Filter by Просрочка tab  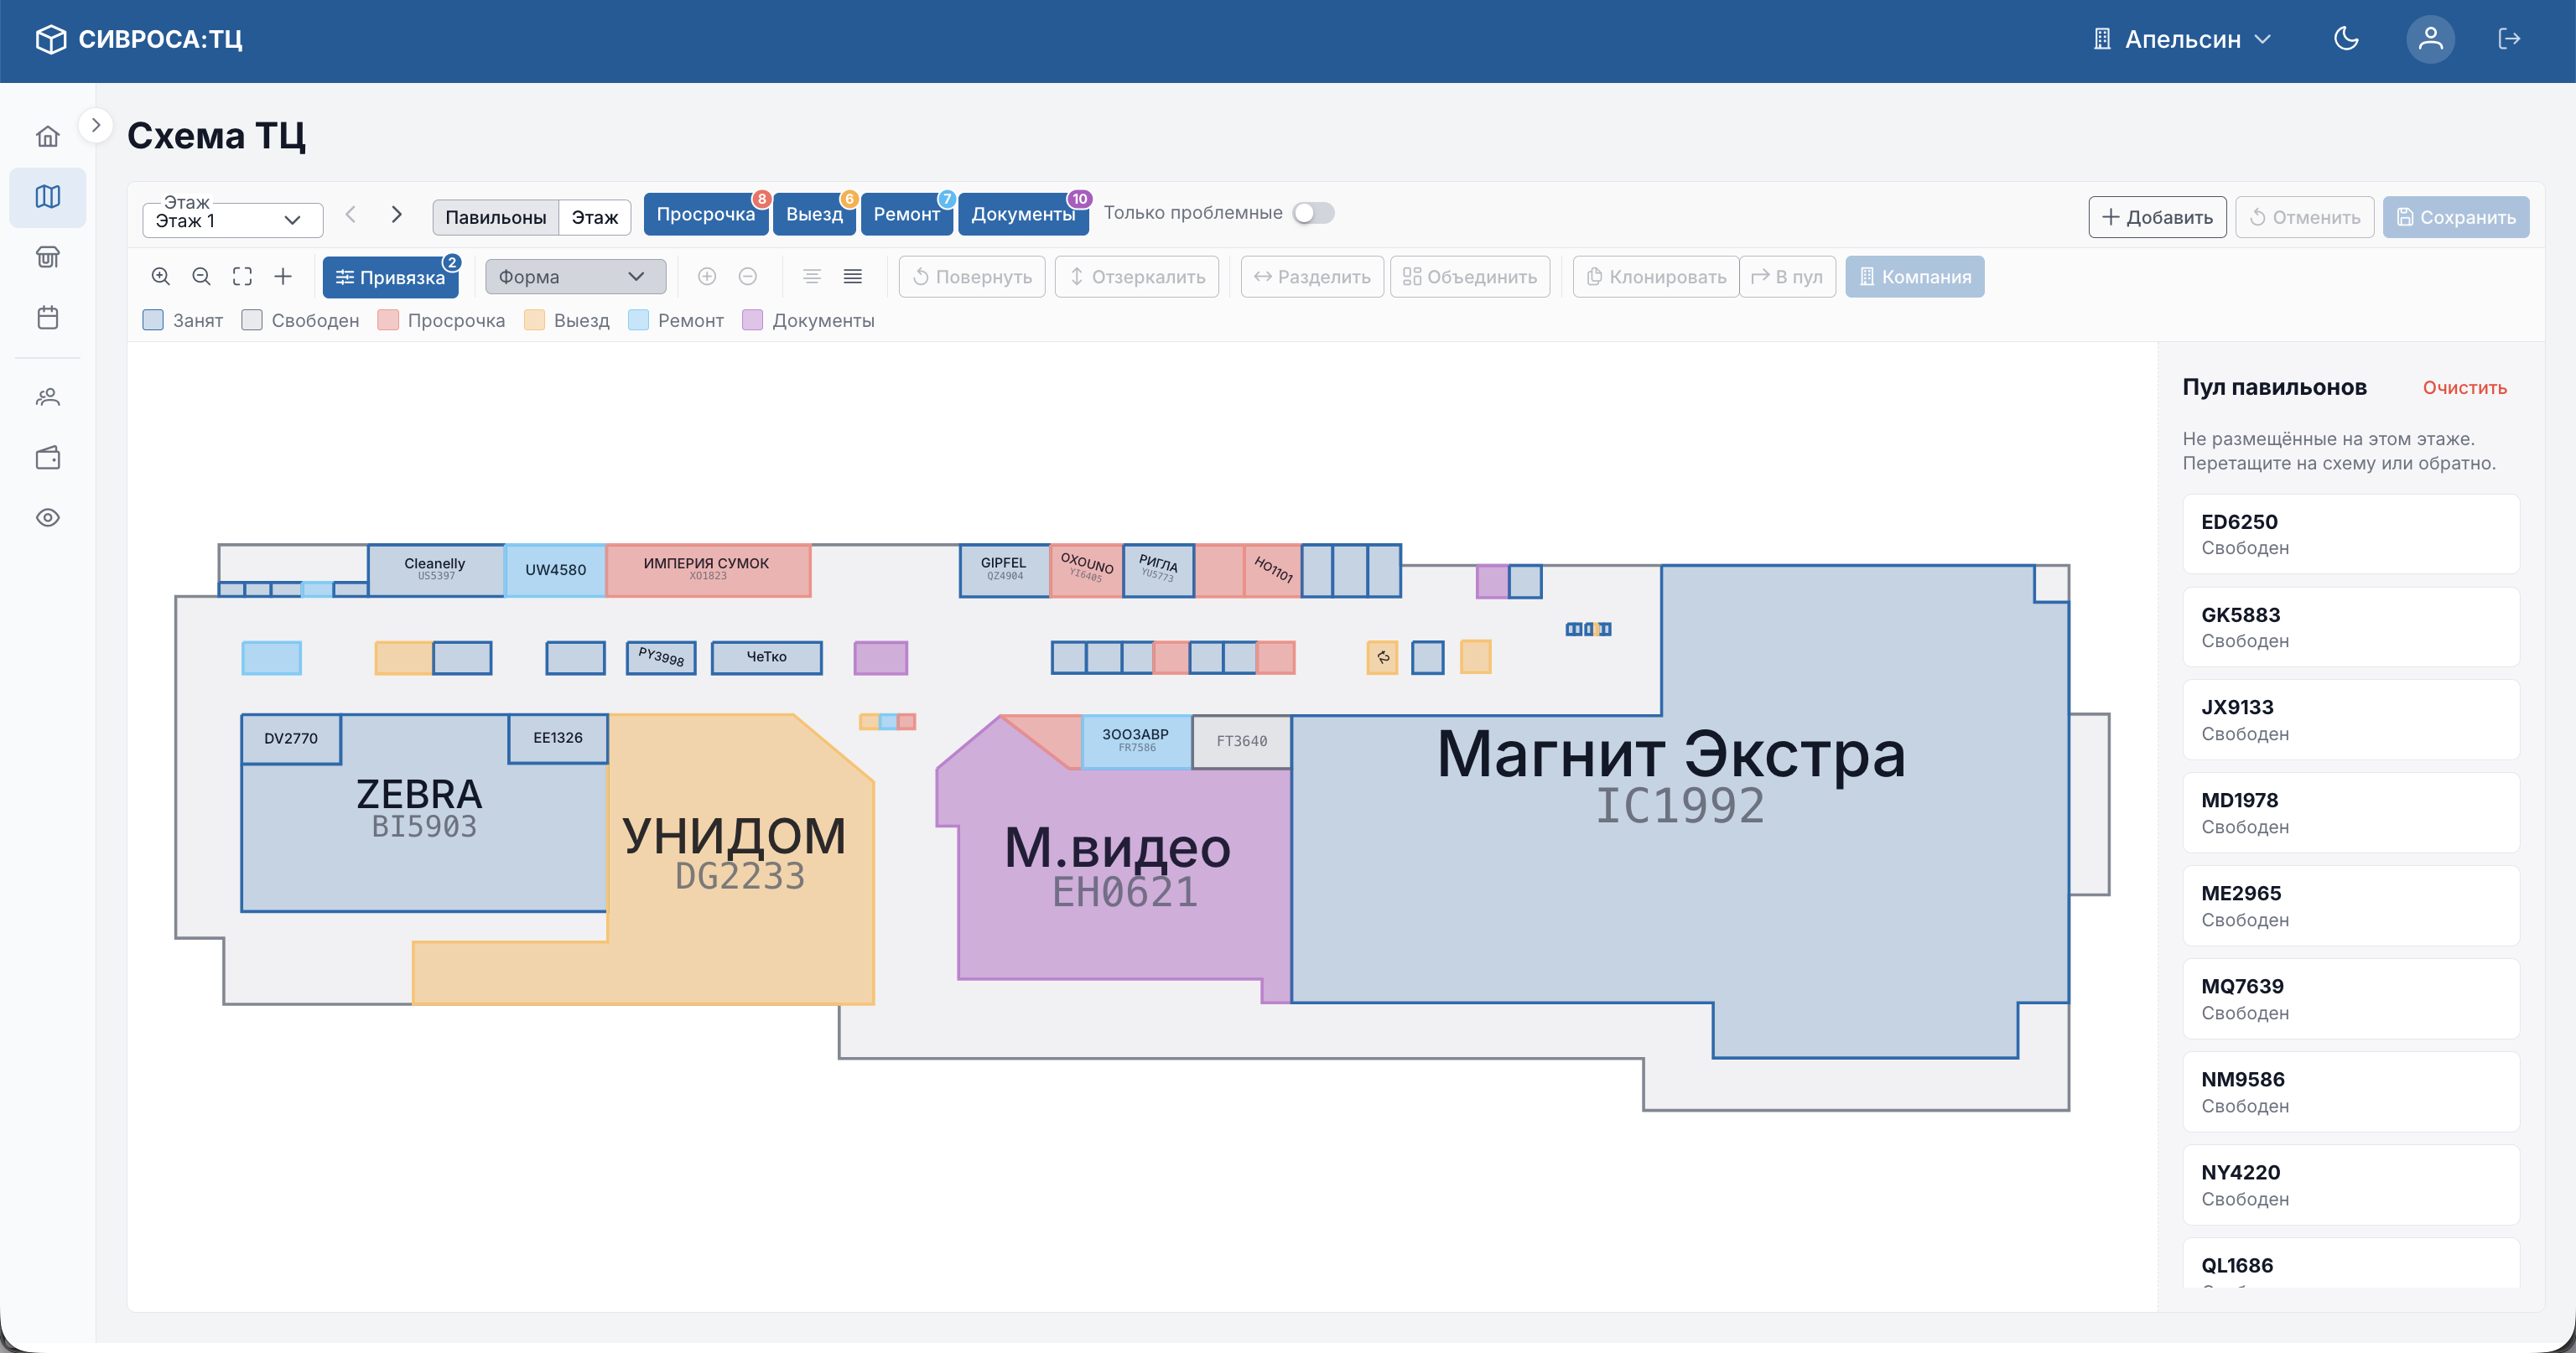point(706,215)
